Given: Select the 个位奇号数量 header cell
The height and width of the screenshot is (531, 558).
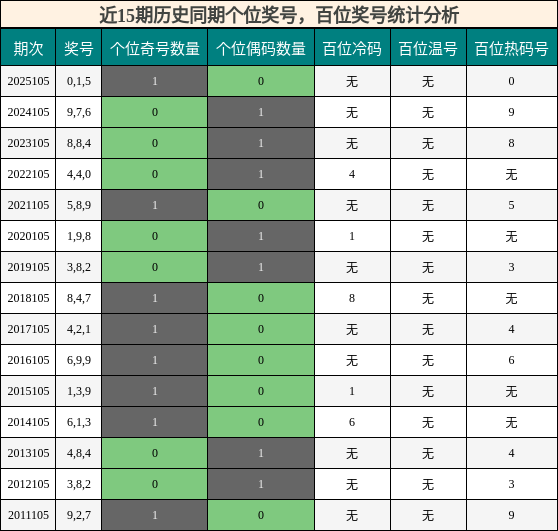Looking at the screenshot, I should (154, 47).
